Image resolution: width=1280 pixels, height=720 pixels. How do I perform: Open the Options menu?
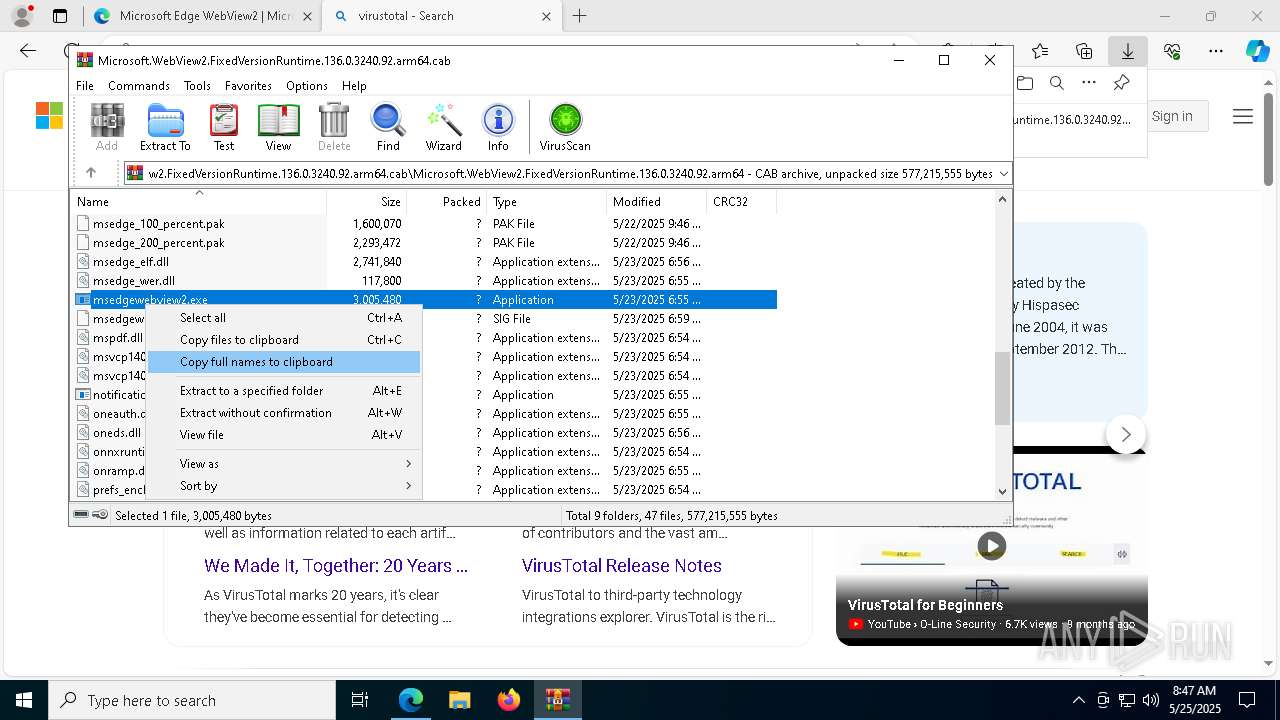point(307,86)
